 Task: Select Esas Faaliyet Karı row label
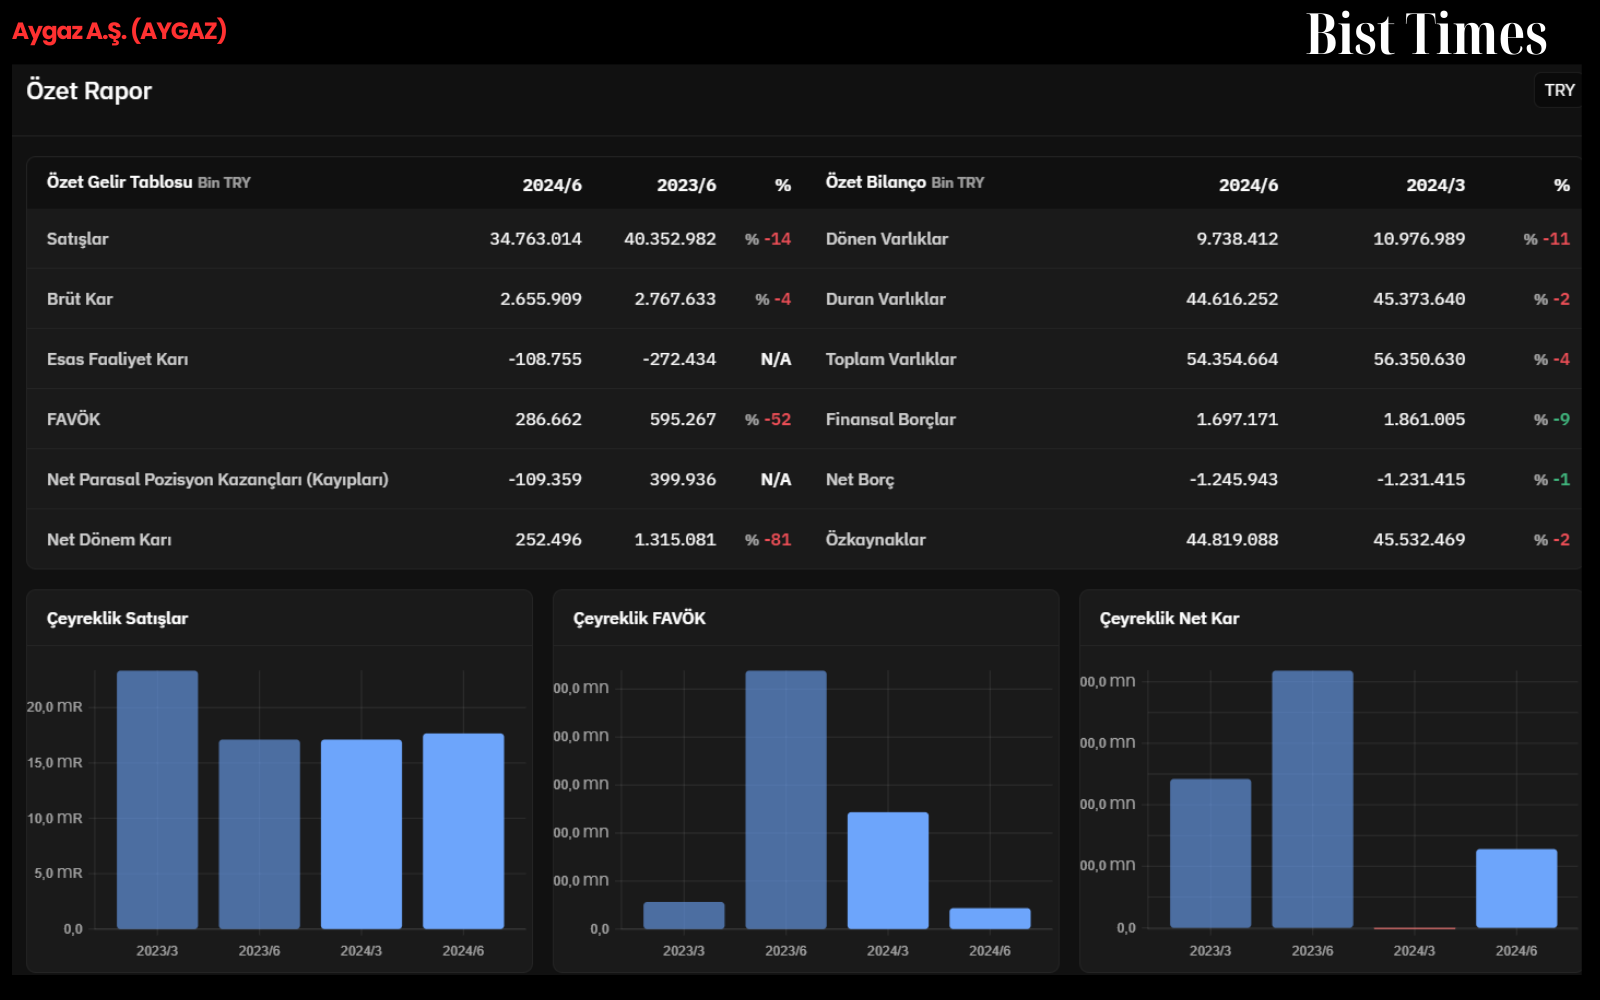pyautogui.click(x=117, y=359)
